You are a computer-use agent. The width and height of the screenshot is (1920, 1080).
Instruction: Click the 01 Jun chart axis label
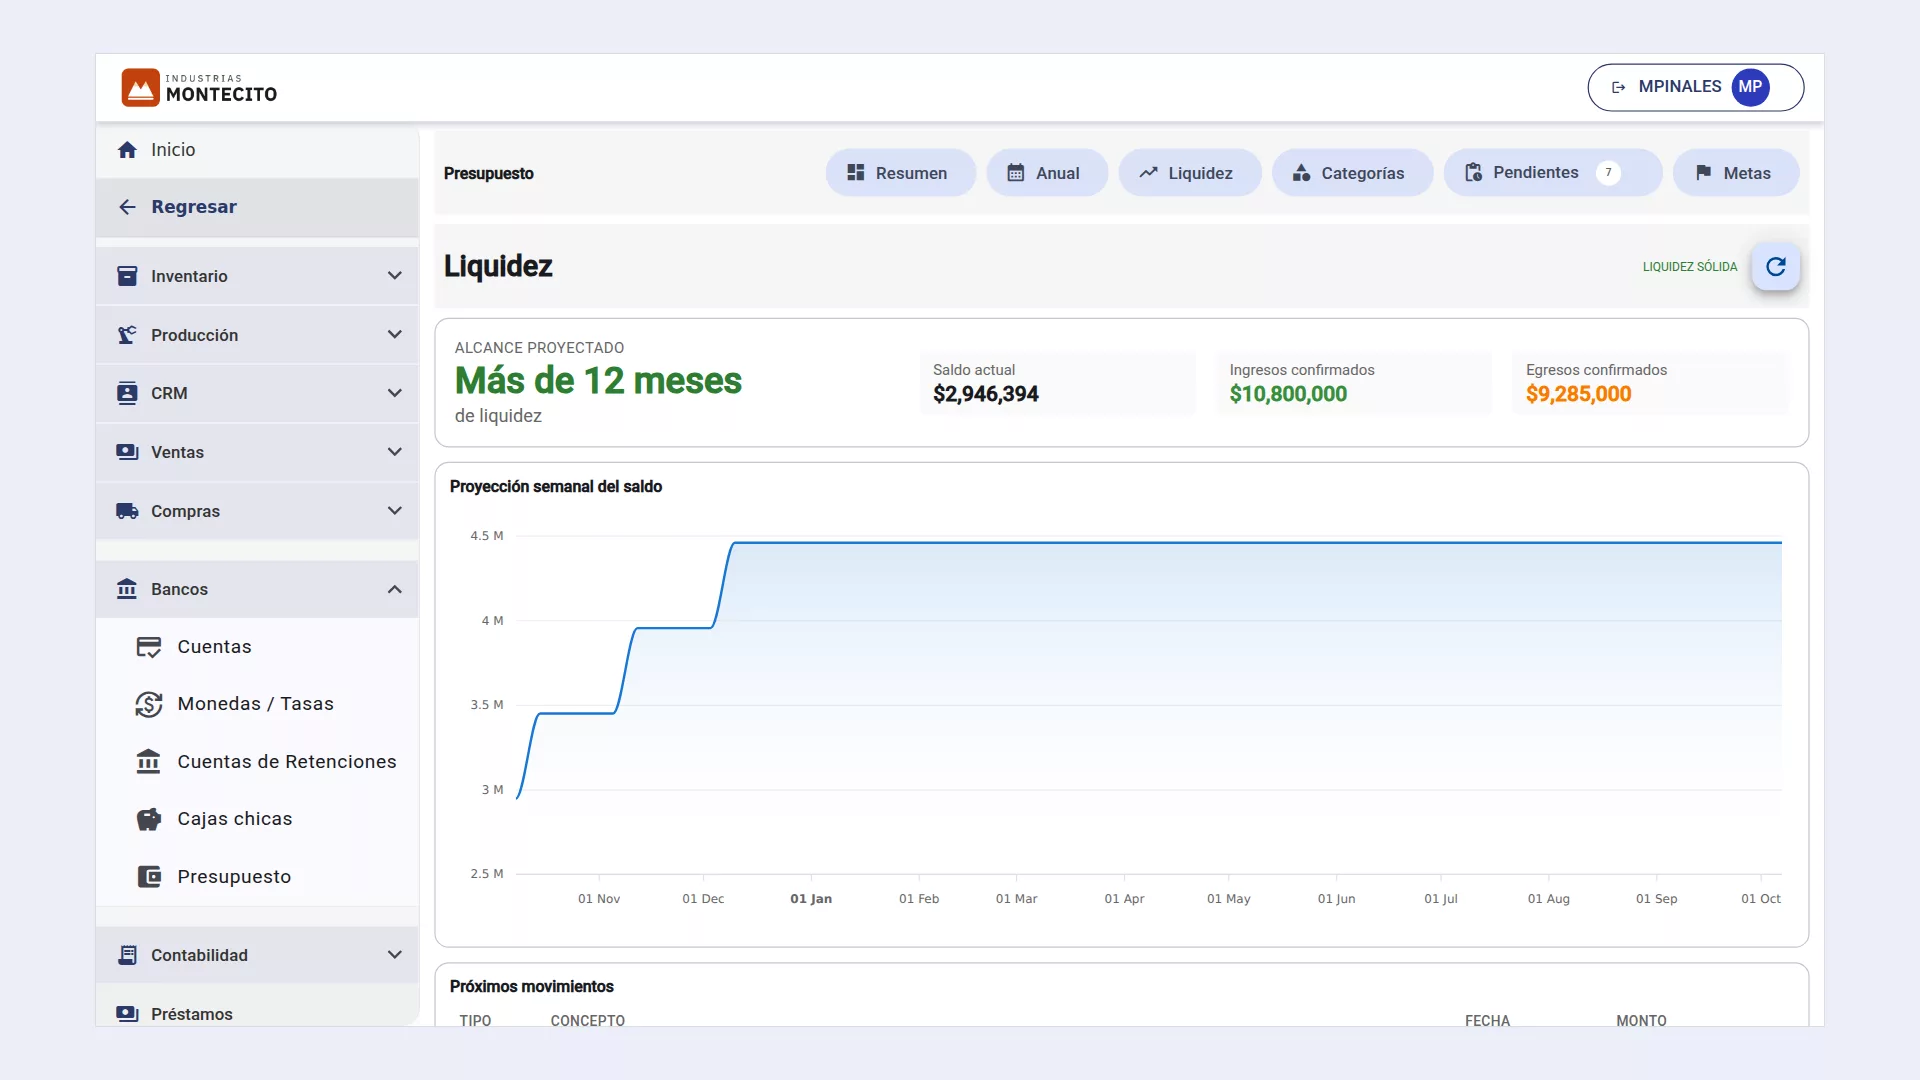tap(1336, 899)
